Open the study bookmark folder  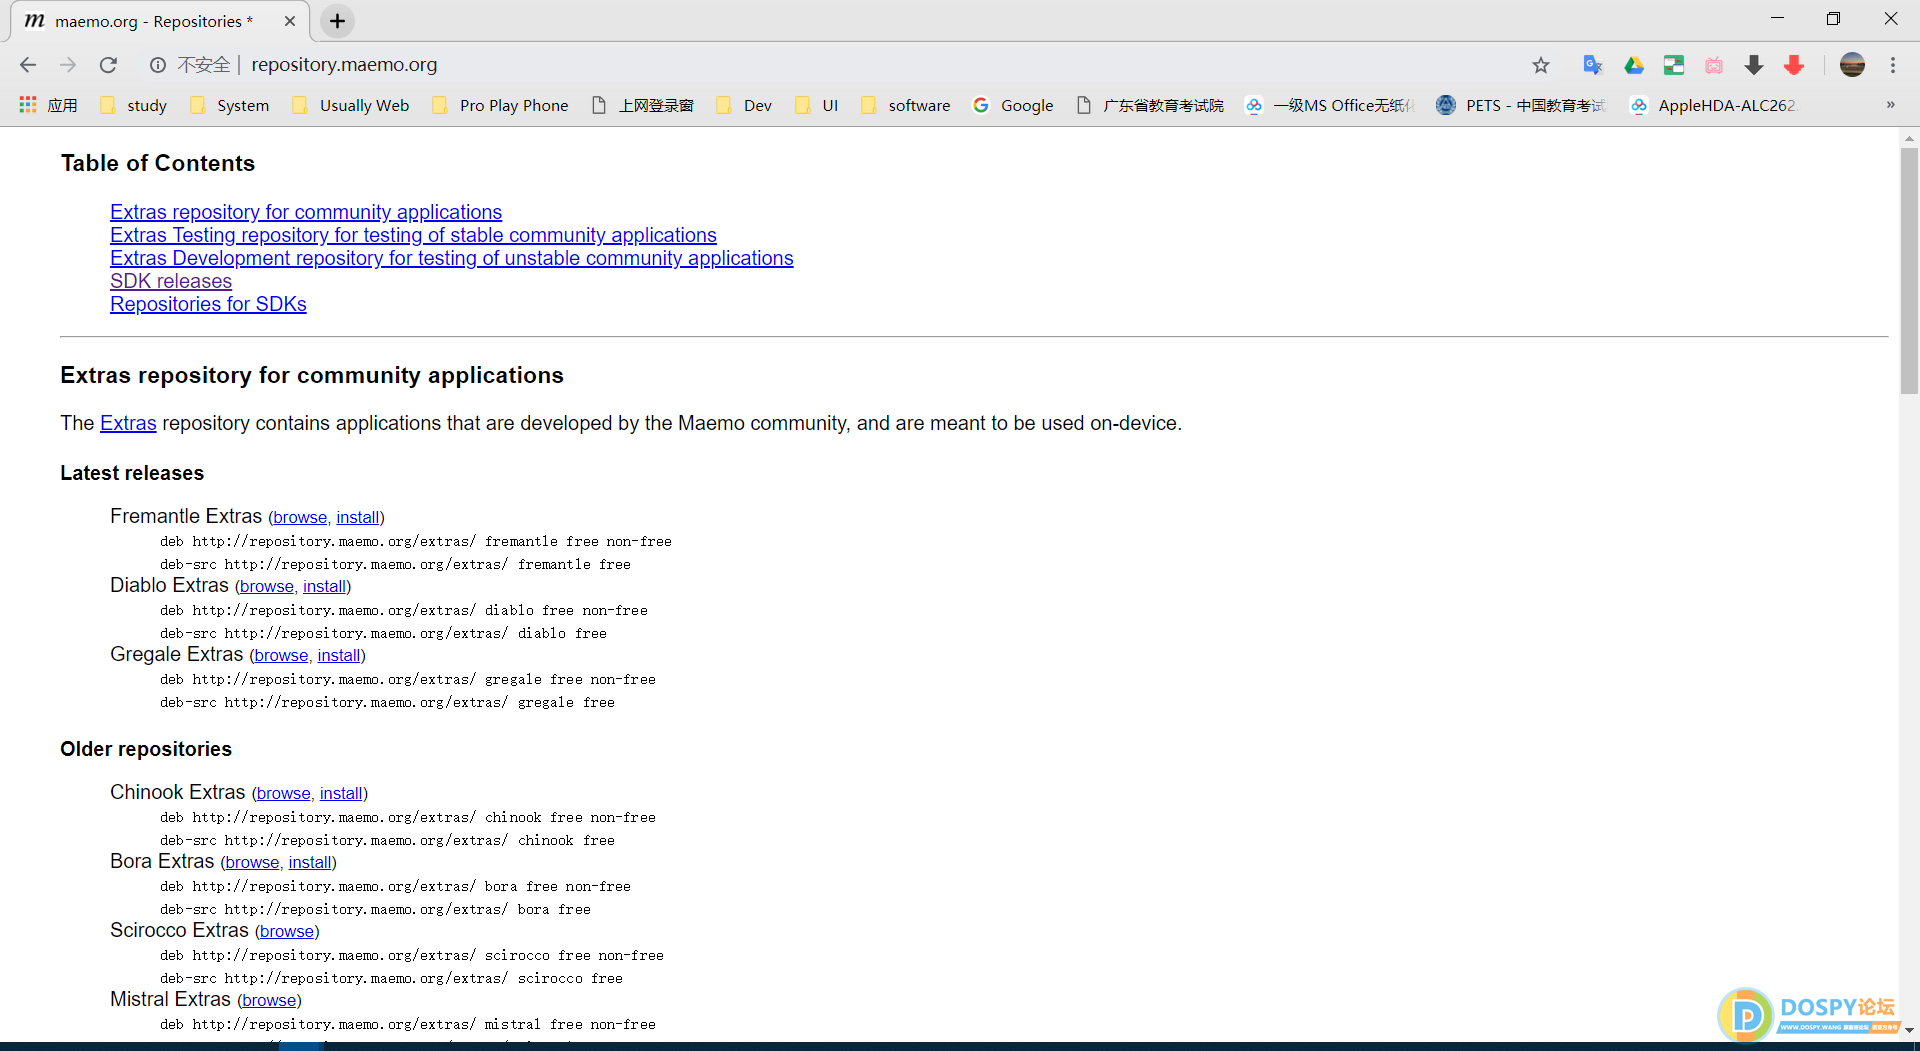pyautogui.click(x=134, y=105)
